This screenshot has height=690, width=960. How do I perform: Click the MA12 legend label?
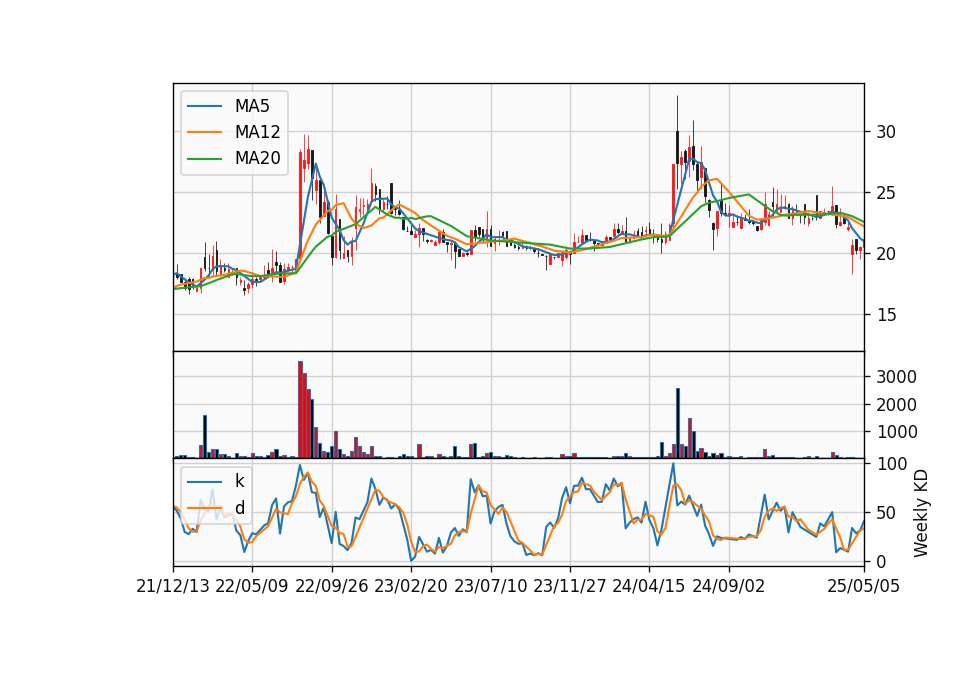257,132
